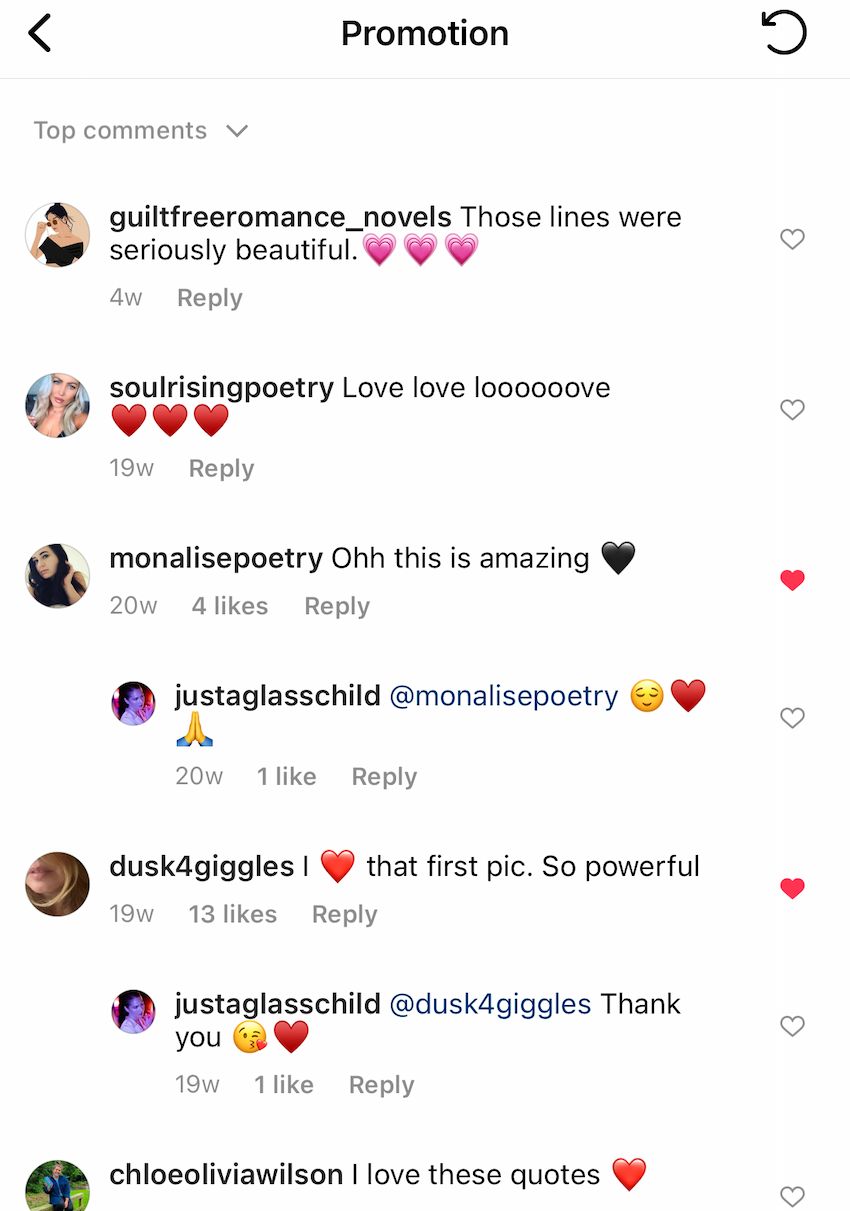Tap the refresh icon in the header
The width and height of the screenshot is (850, 1211).
pyautogui.click(x=783, y=35)
